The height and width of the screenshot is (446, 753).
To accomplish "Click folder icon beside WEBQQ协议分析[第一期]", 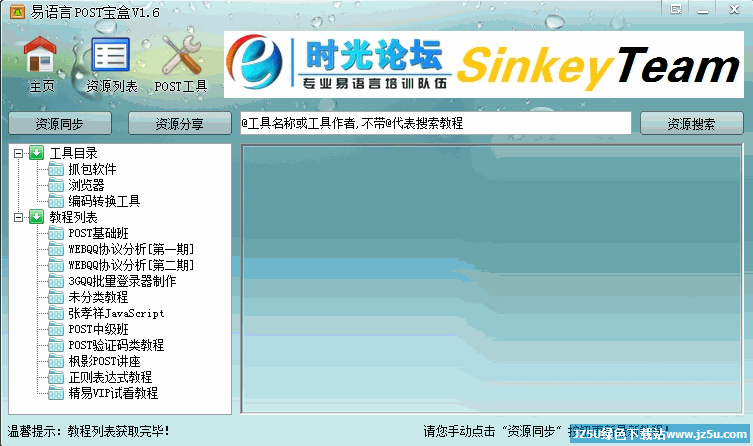I will (56, 249).
